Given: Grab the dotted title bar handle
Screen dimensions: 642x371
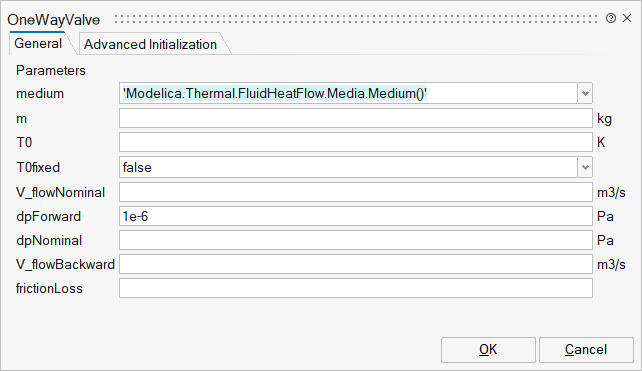Looking at the screenshot, I should pyautogui.click(x=356, y=19).
